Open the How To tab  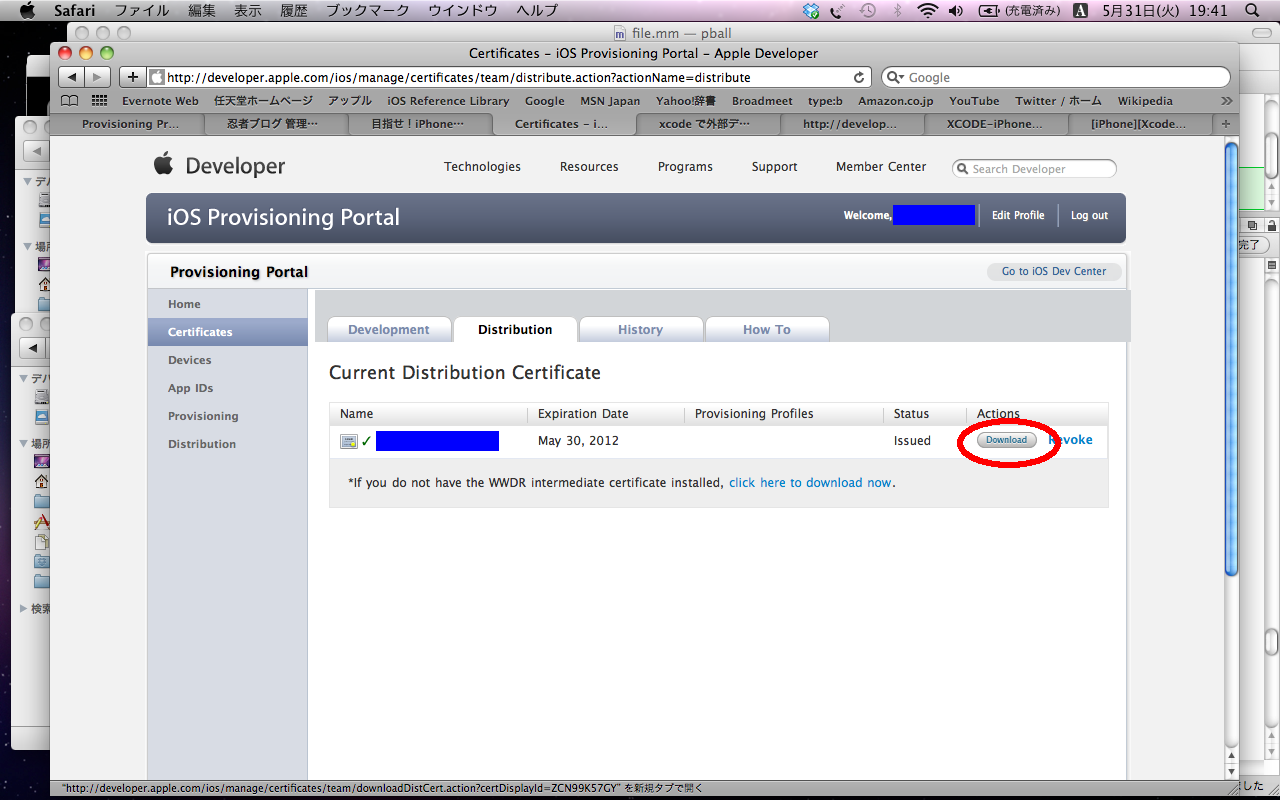tap(767, 330)
